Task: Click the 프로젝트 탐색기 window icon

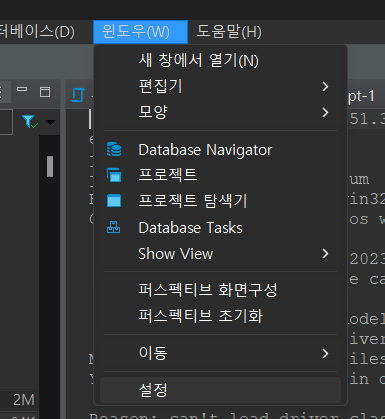Action: [x=114, y=201]
